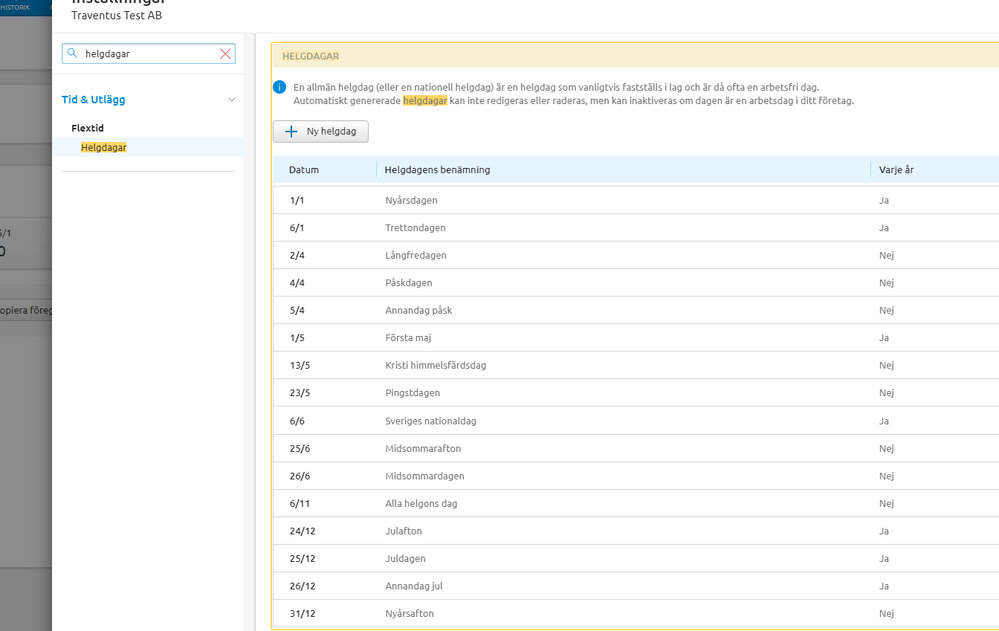Select Helgdagar in the sidebar
The height and width of the screenshot is (631, 999).
point(104,147)
